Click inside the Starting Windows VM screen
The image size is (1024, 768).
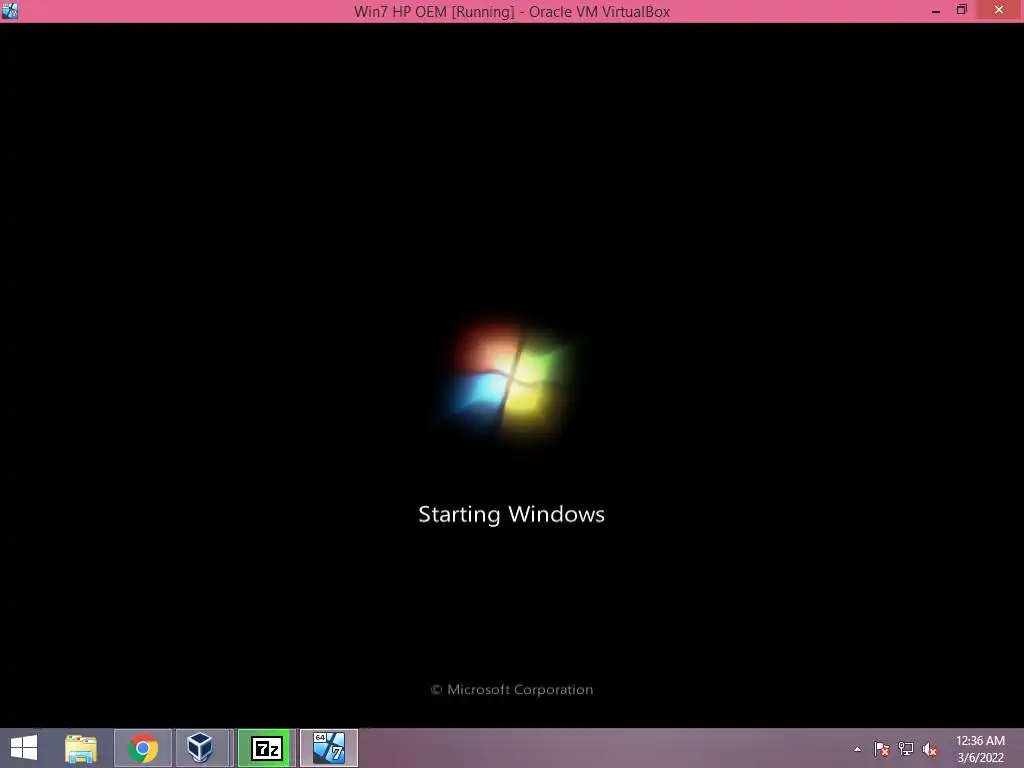pos(512,375)
